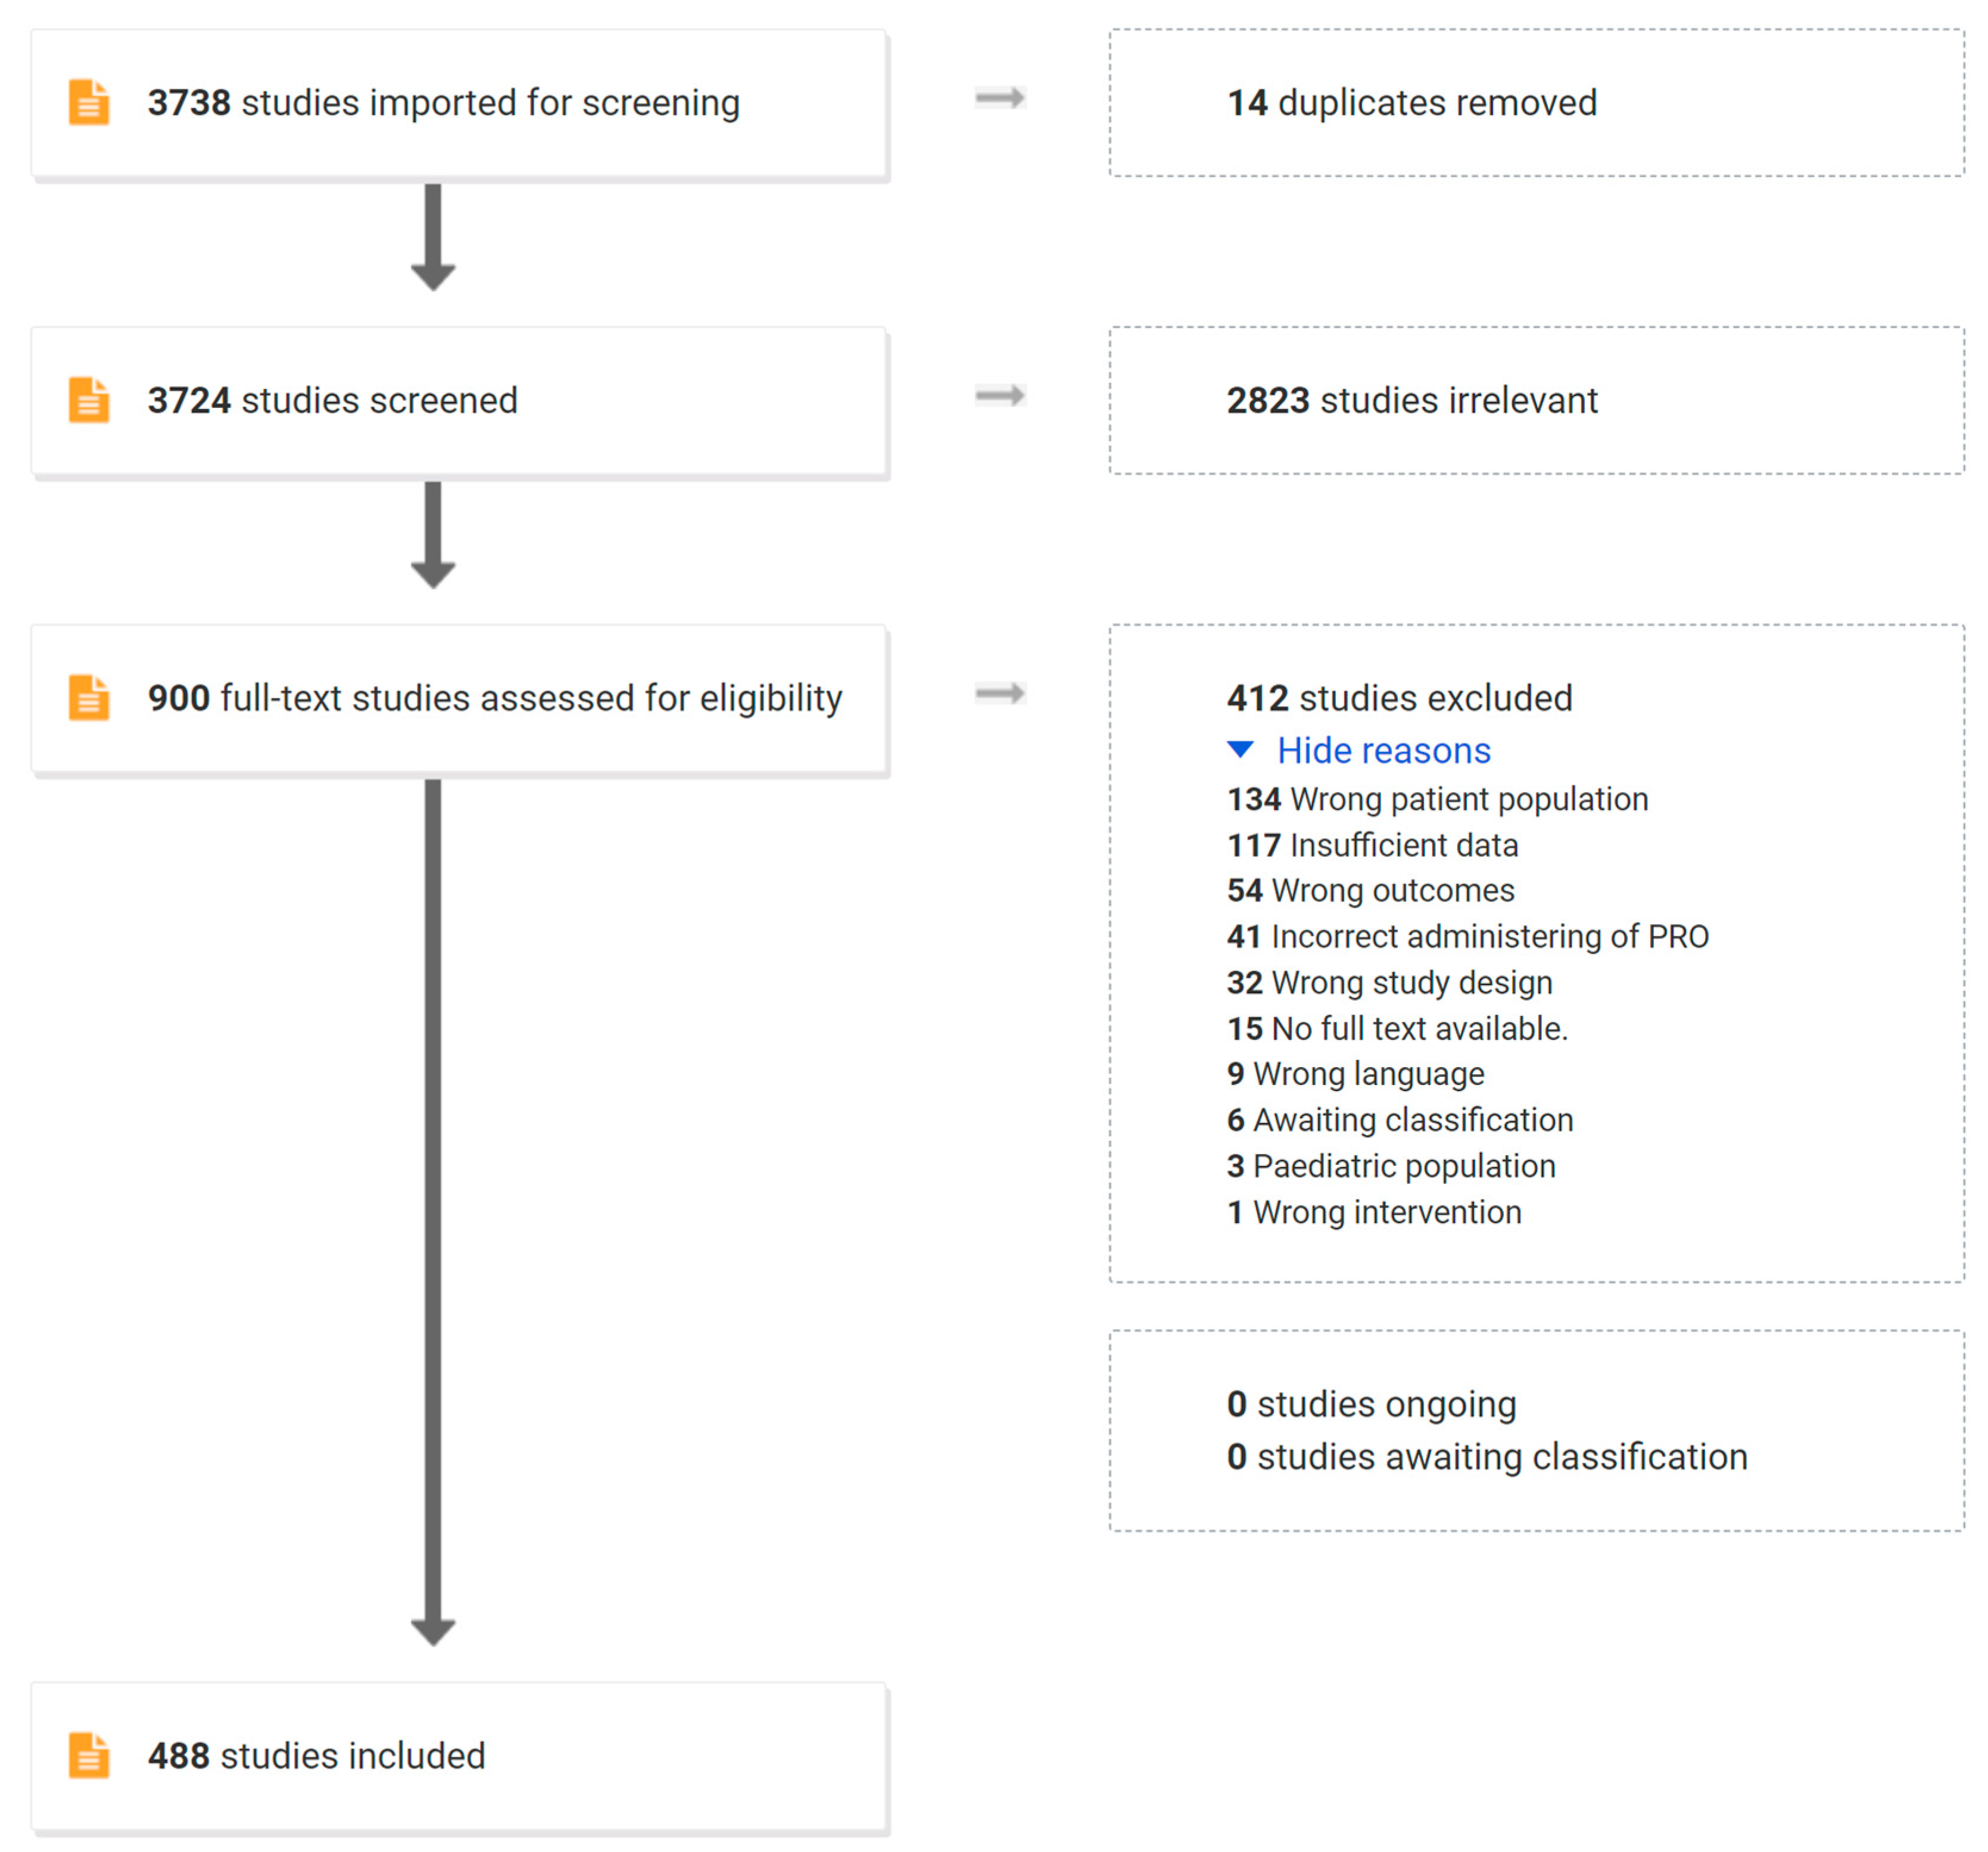This screenshot has width=1988, height=1852.
Task: Click the 412 studies excluded heading
Action: pos(1399,698)
